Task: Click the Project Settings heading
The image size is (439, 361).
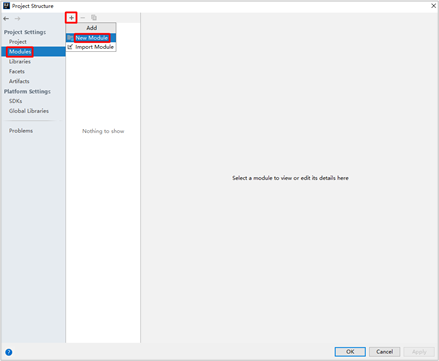Action: (25, 32)
